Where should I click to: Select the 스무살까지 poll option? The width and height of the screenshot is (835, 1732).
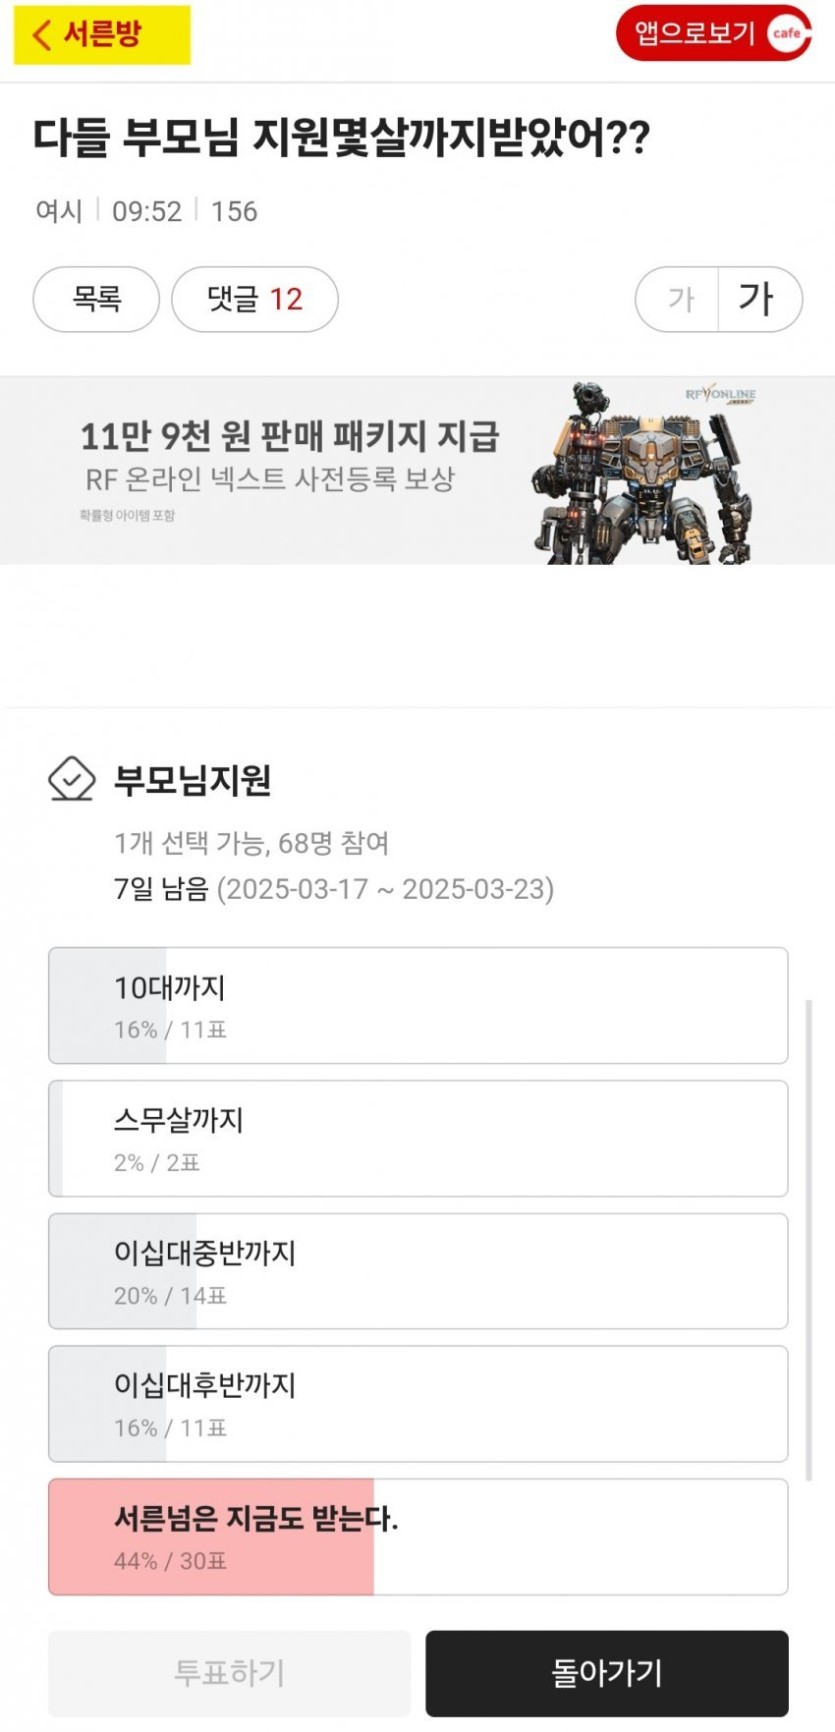coord(418,1138)
